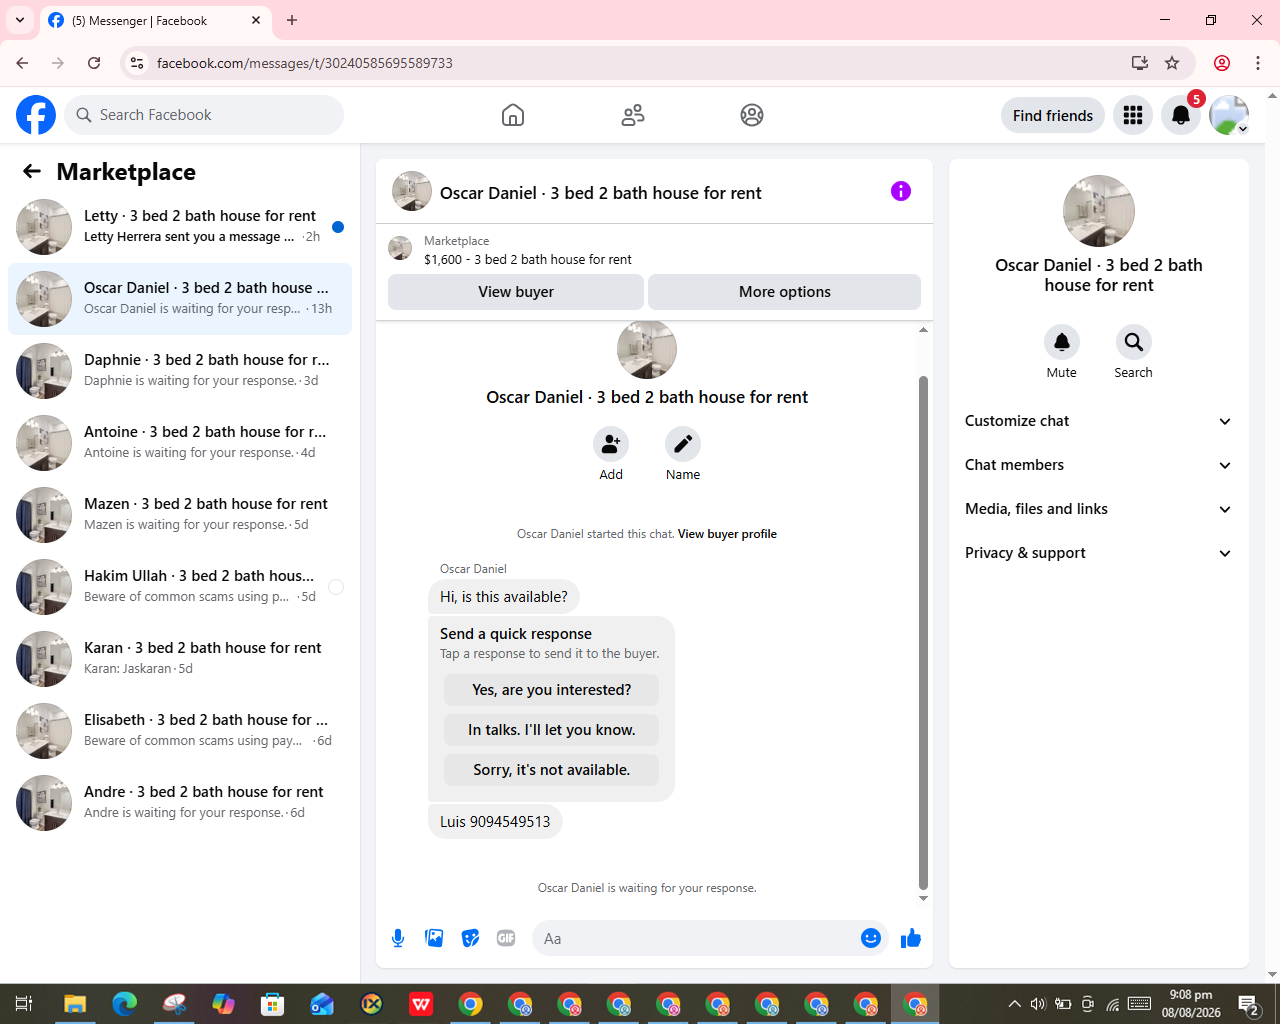Open conversation information purple icon

pyautogui.click(x=901, y=191)
